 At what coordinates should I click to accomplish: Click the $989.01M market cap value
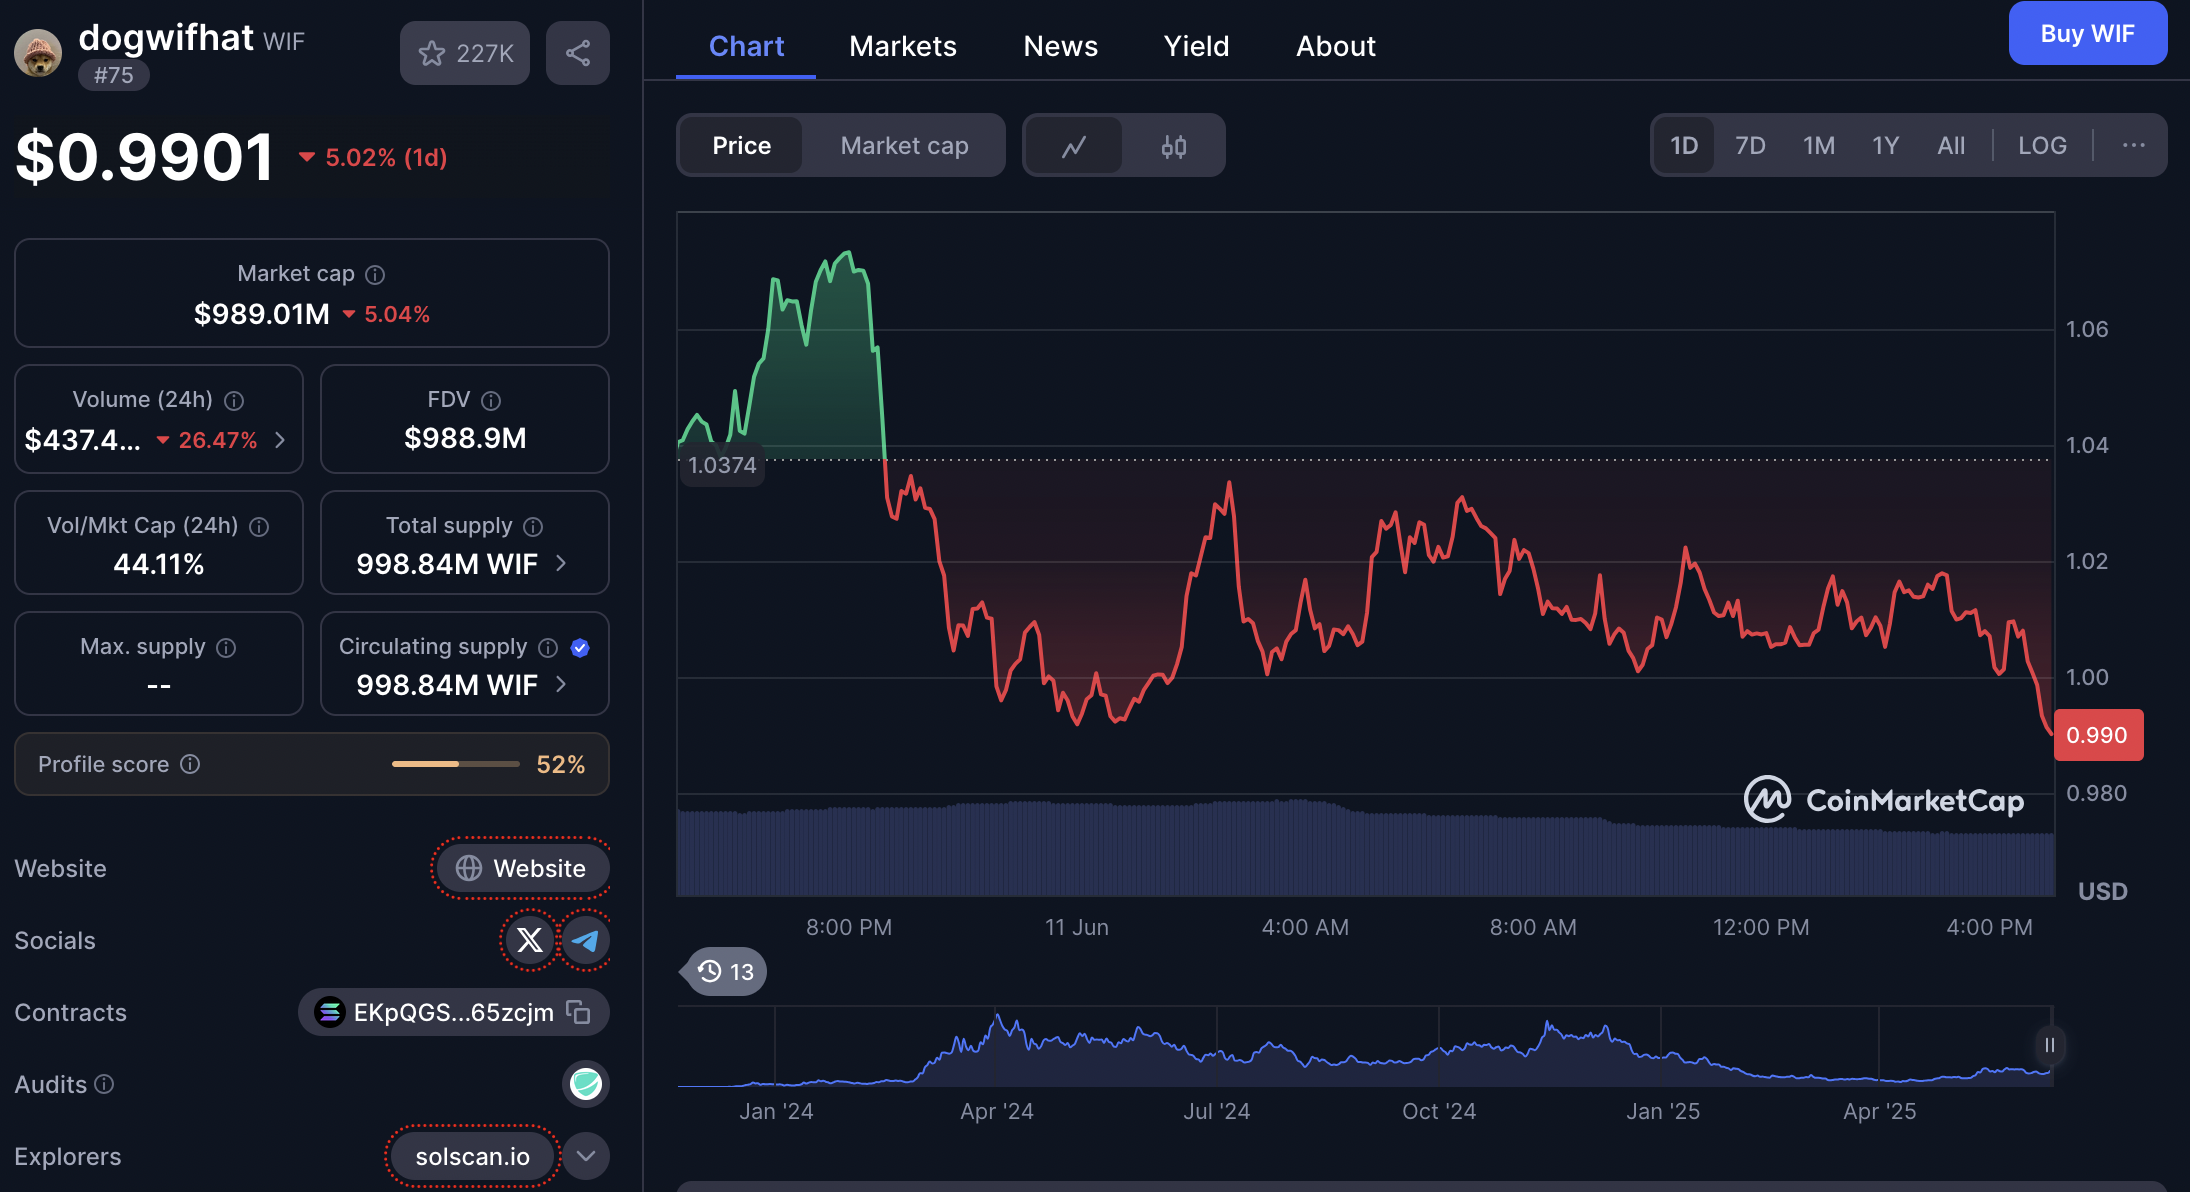coord(262,314)
